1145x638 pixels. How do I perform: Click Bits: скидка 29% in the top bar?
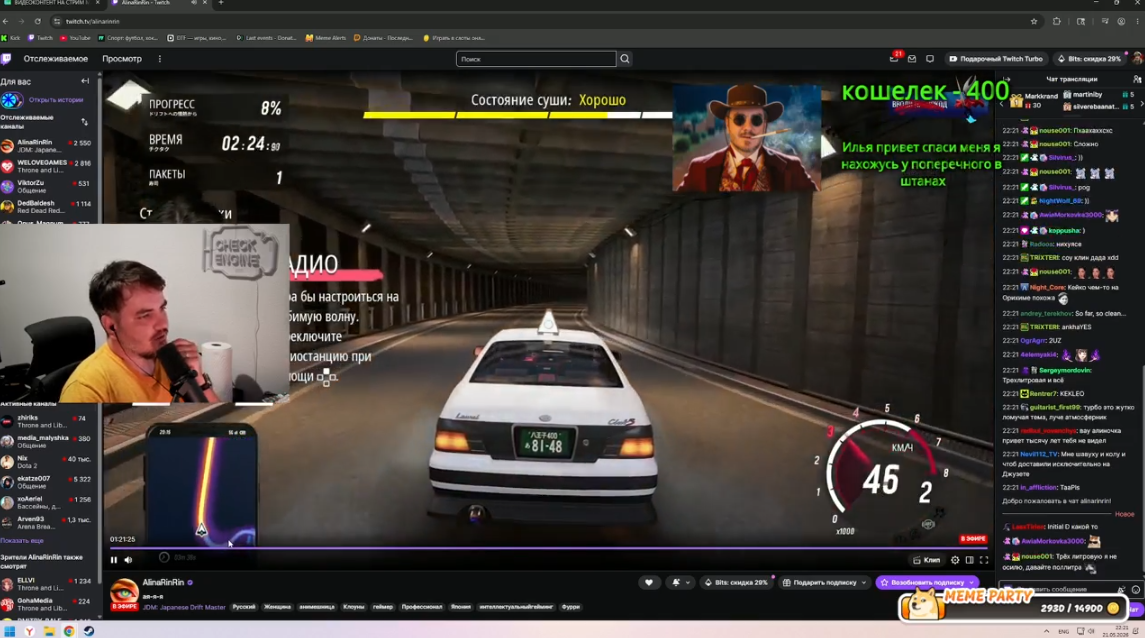1089,59
